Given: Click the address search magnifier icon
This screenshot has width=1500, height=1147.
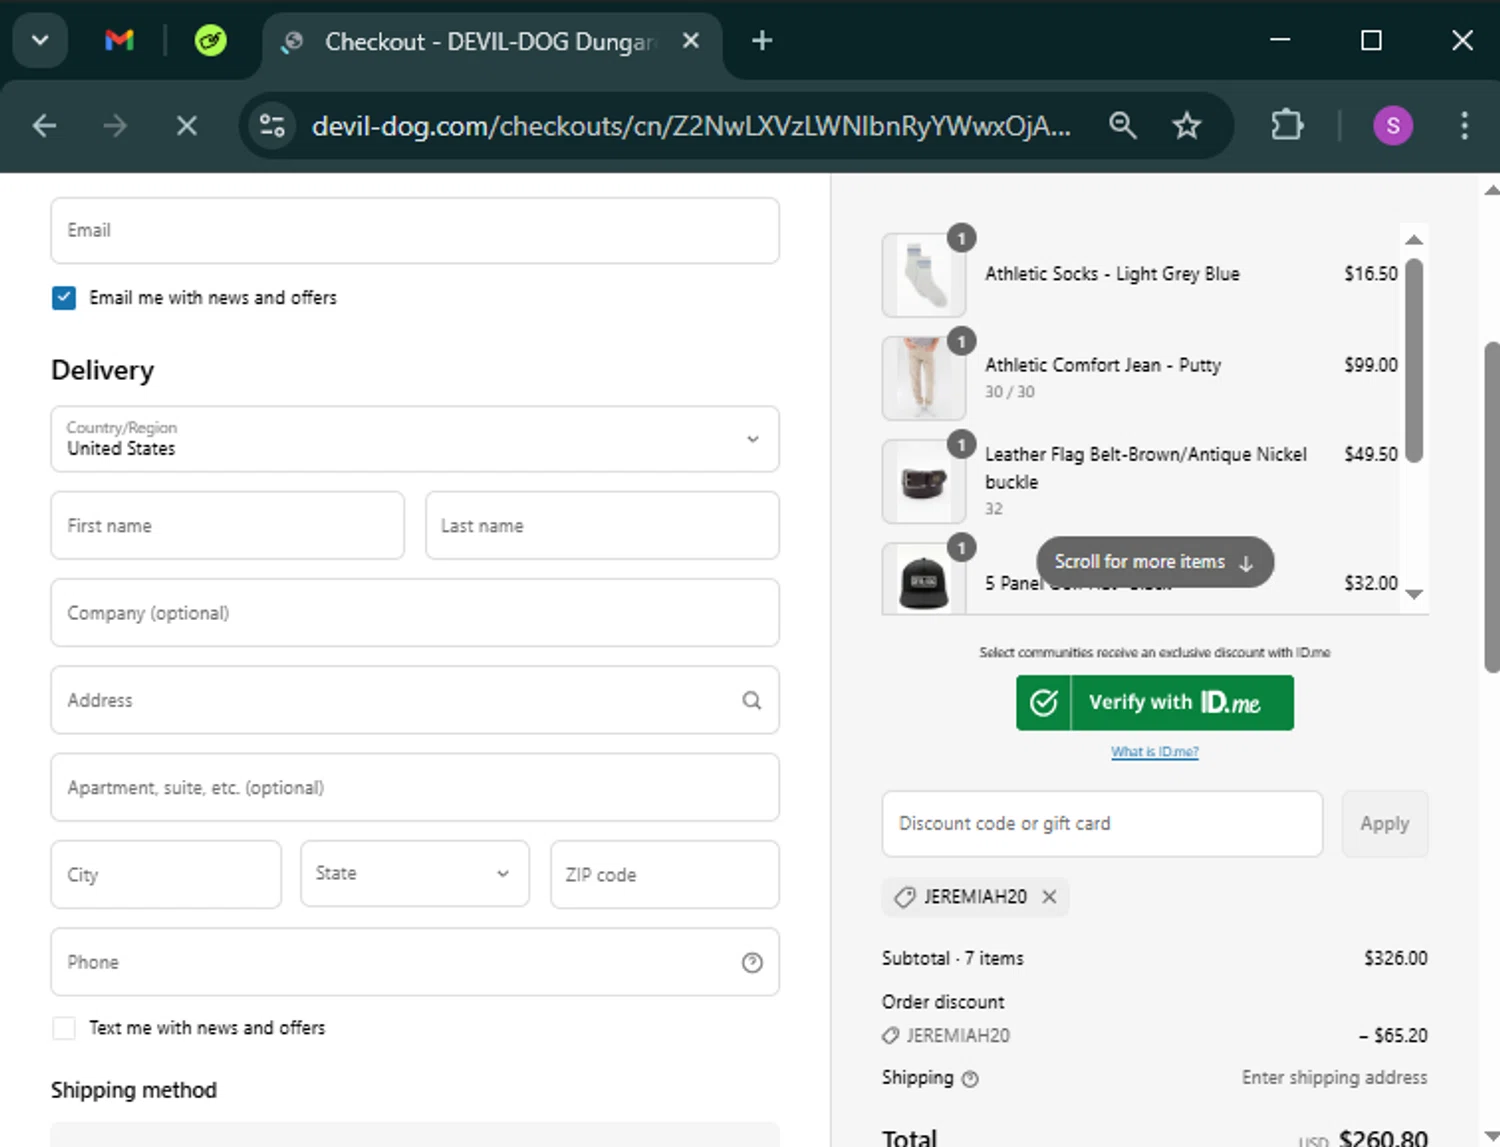Looking at the screenshot, I should point(752,700).
